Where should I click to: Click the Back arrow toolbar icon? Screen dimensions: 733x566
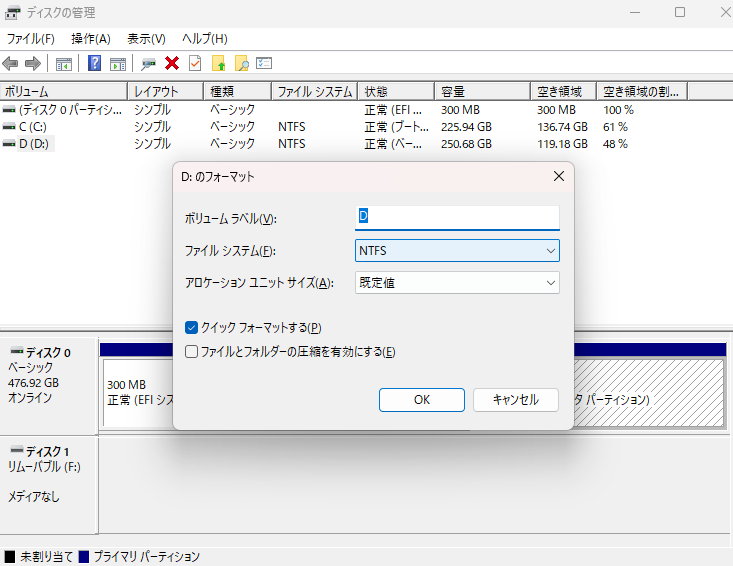11,63
